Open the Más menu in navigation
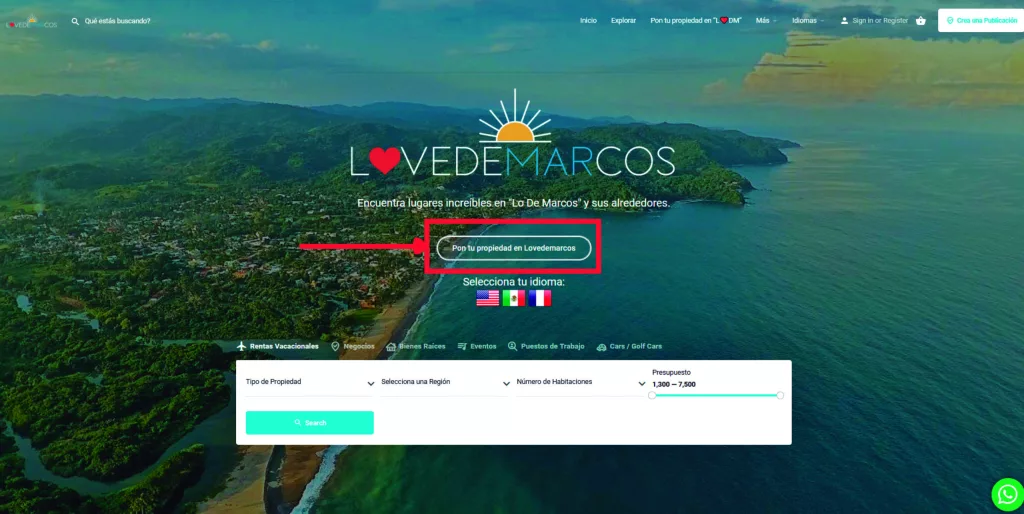The height and width of the screenshot is (514, 1024). [766, 21]
